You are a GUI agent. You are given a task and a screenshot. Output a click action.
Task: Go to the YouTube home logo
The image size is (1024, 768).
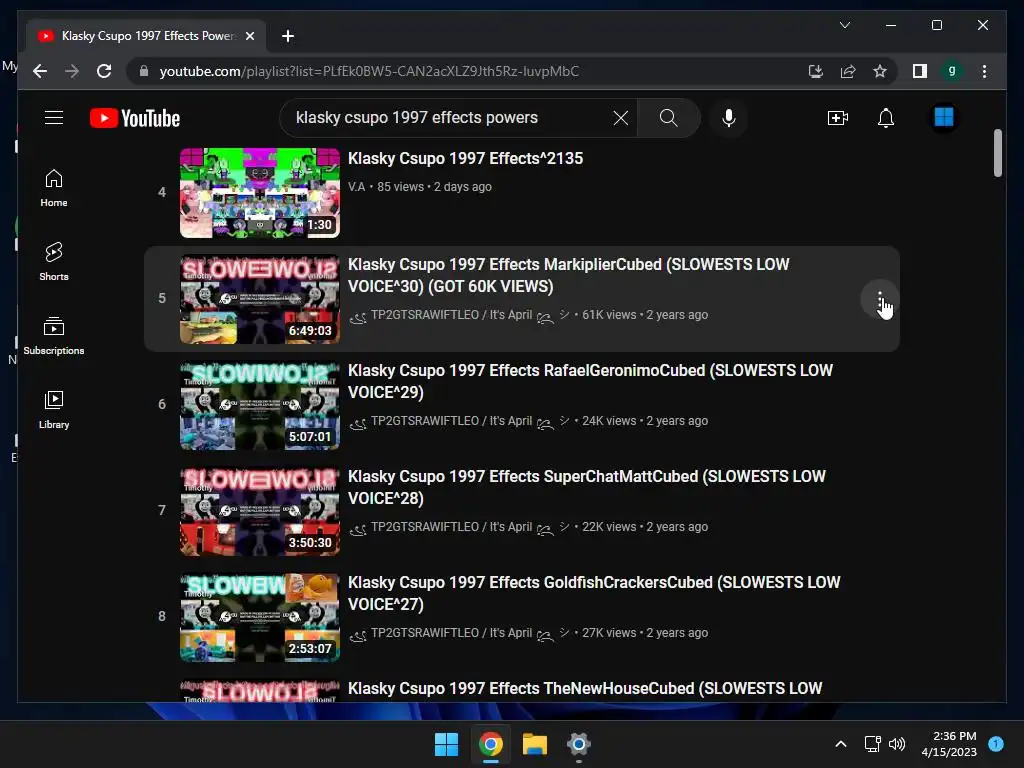135,118
